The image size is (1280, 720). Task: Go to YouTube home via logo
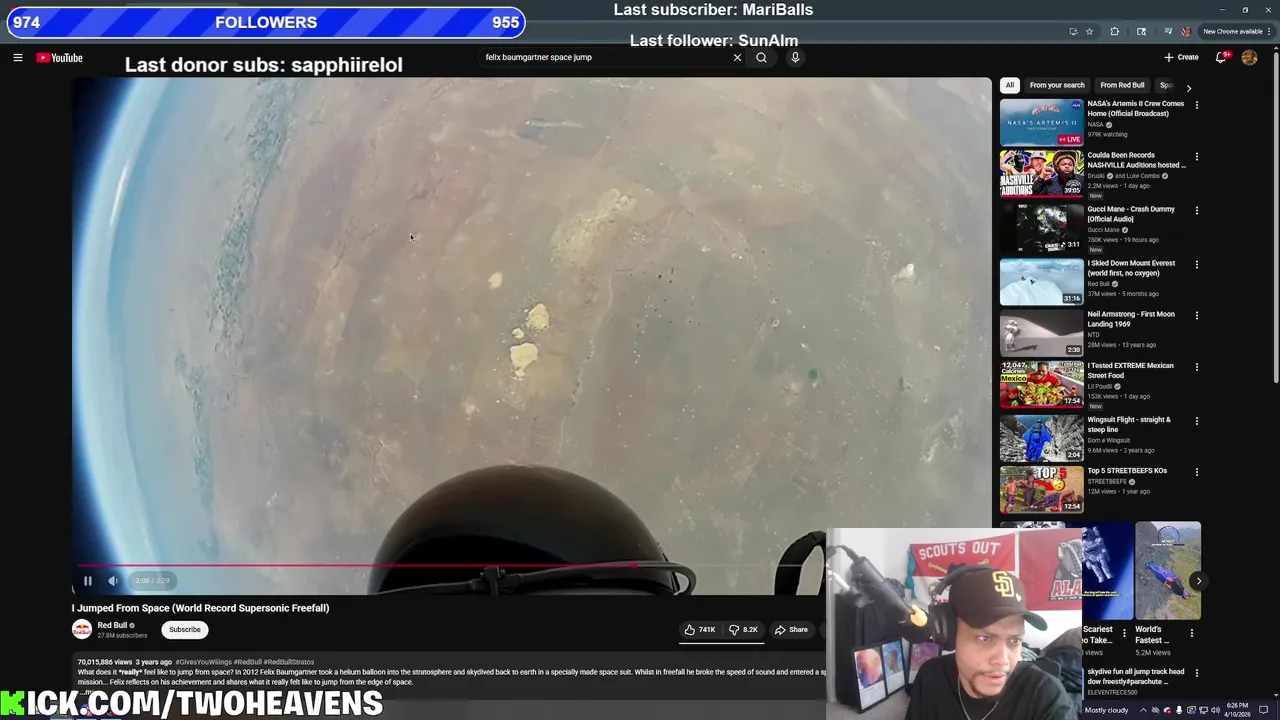60,58
